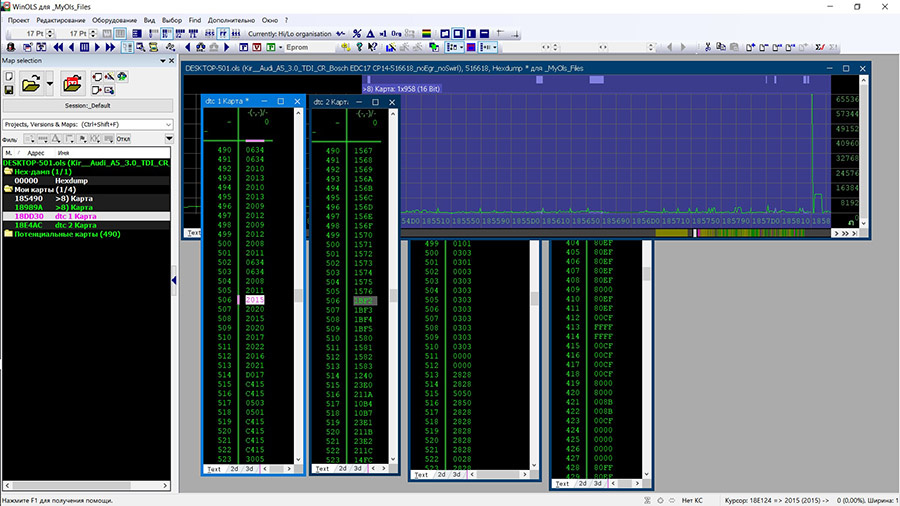
Task: Click the scissors cut icon
Action: pyautogui.click(x=708, y=47)
